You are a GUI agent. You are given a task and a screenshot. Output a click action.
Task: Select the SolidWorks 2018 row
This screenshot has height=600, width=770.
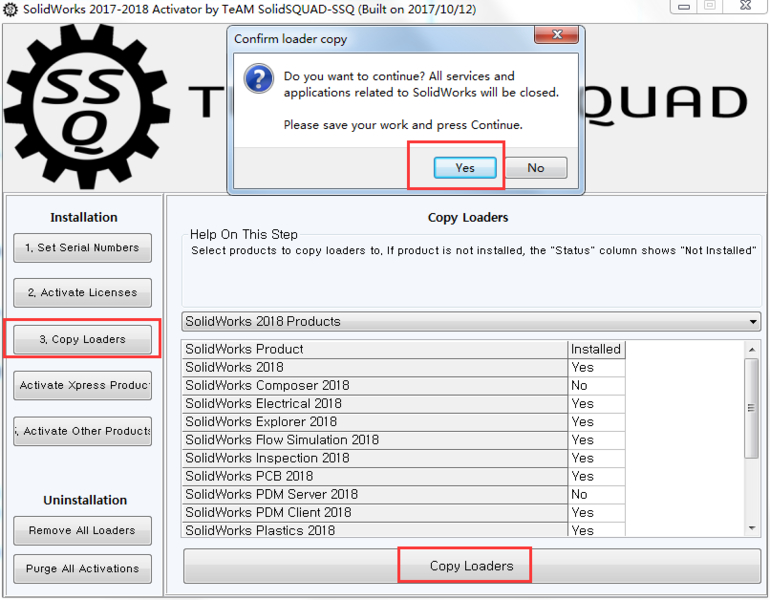(x=404, y=367)
